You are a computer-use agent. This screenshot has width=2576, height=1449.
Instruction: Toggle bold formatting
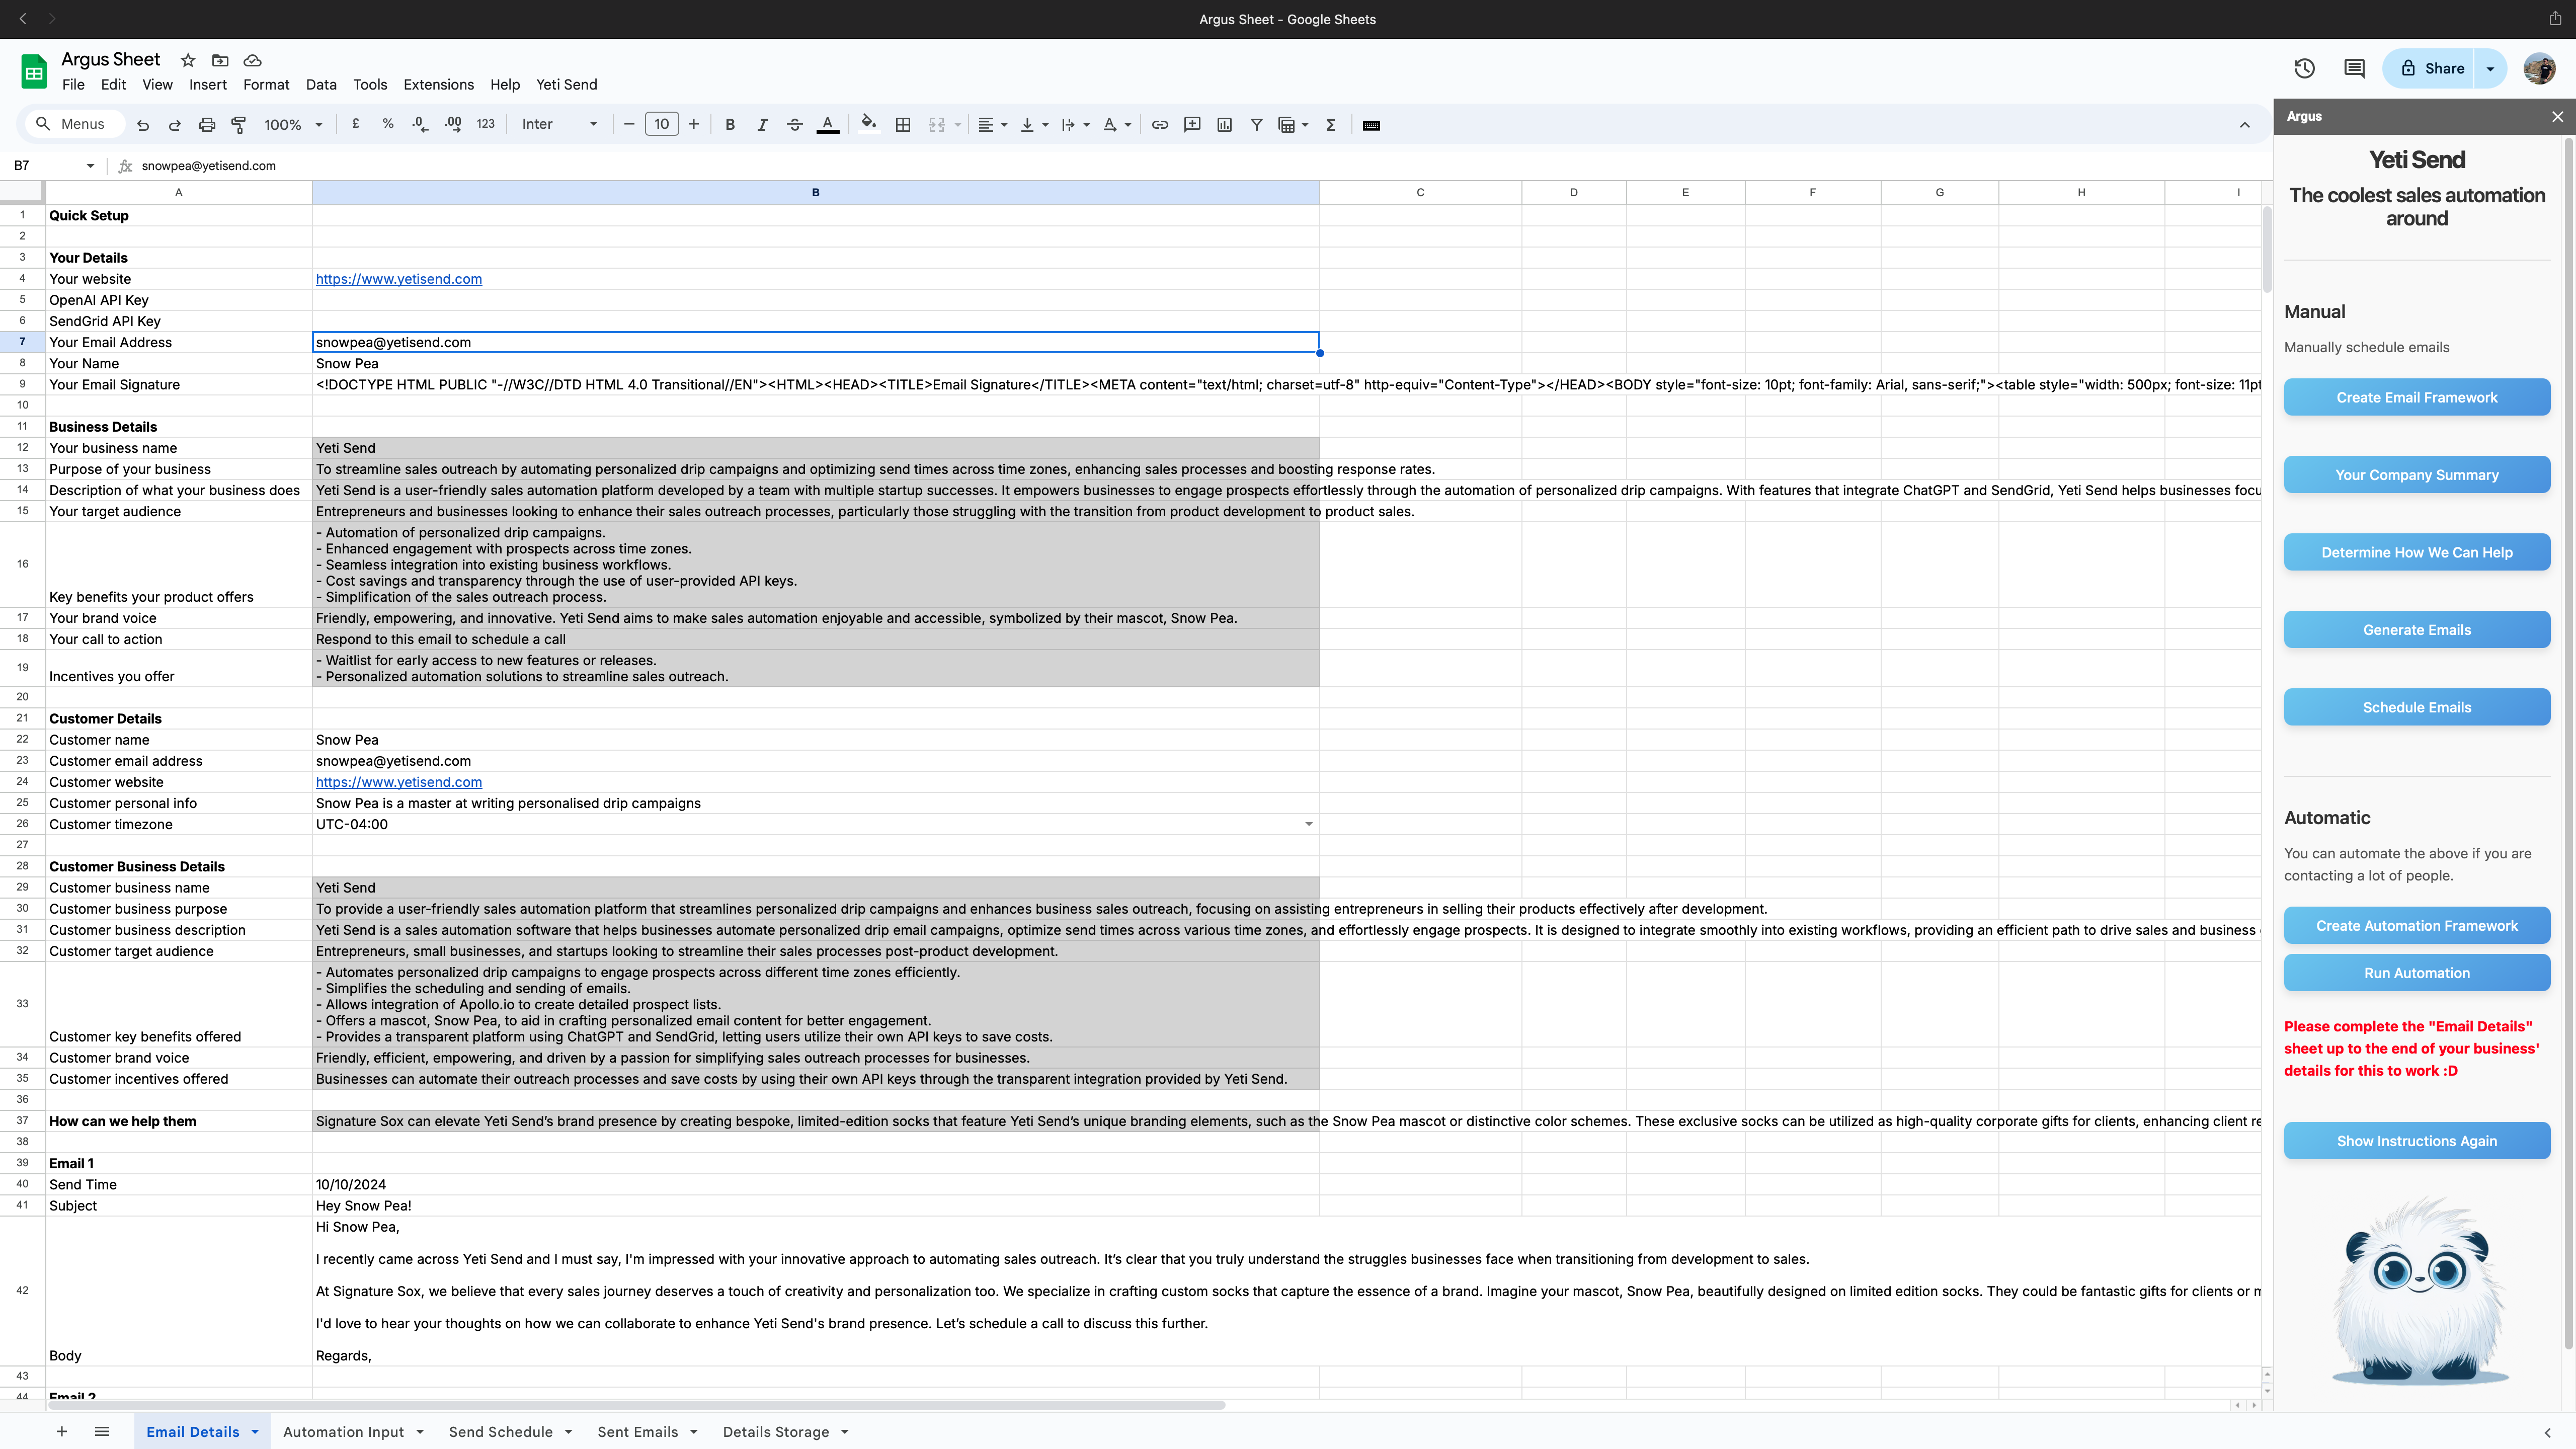point(730,125)
